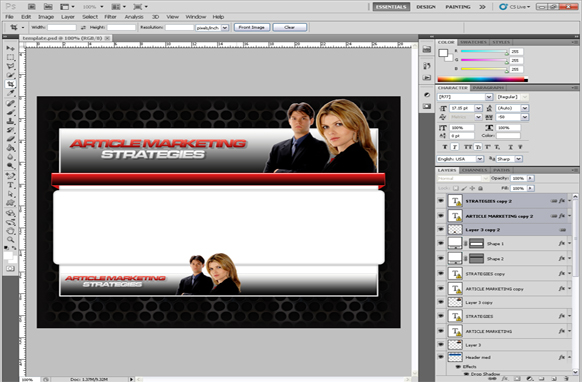Hide the Layer 3 copy layer
This screenshot has width=582, height=382.
tap(441, 302)
